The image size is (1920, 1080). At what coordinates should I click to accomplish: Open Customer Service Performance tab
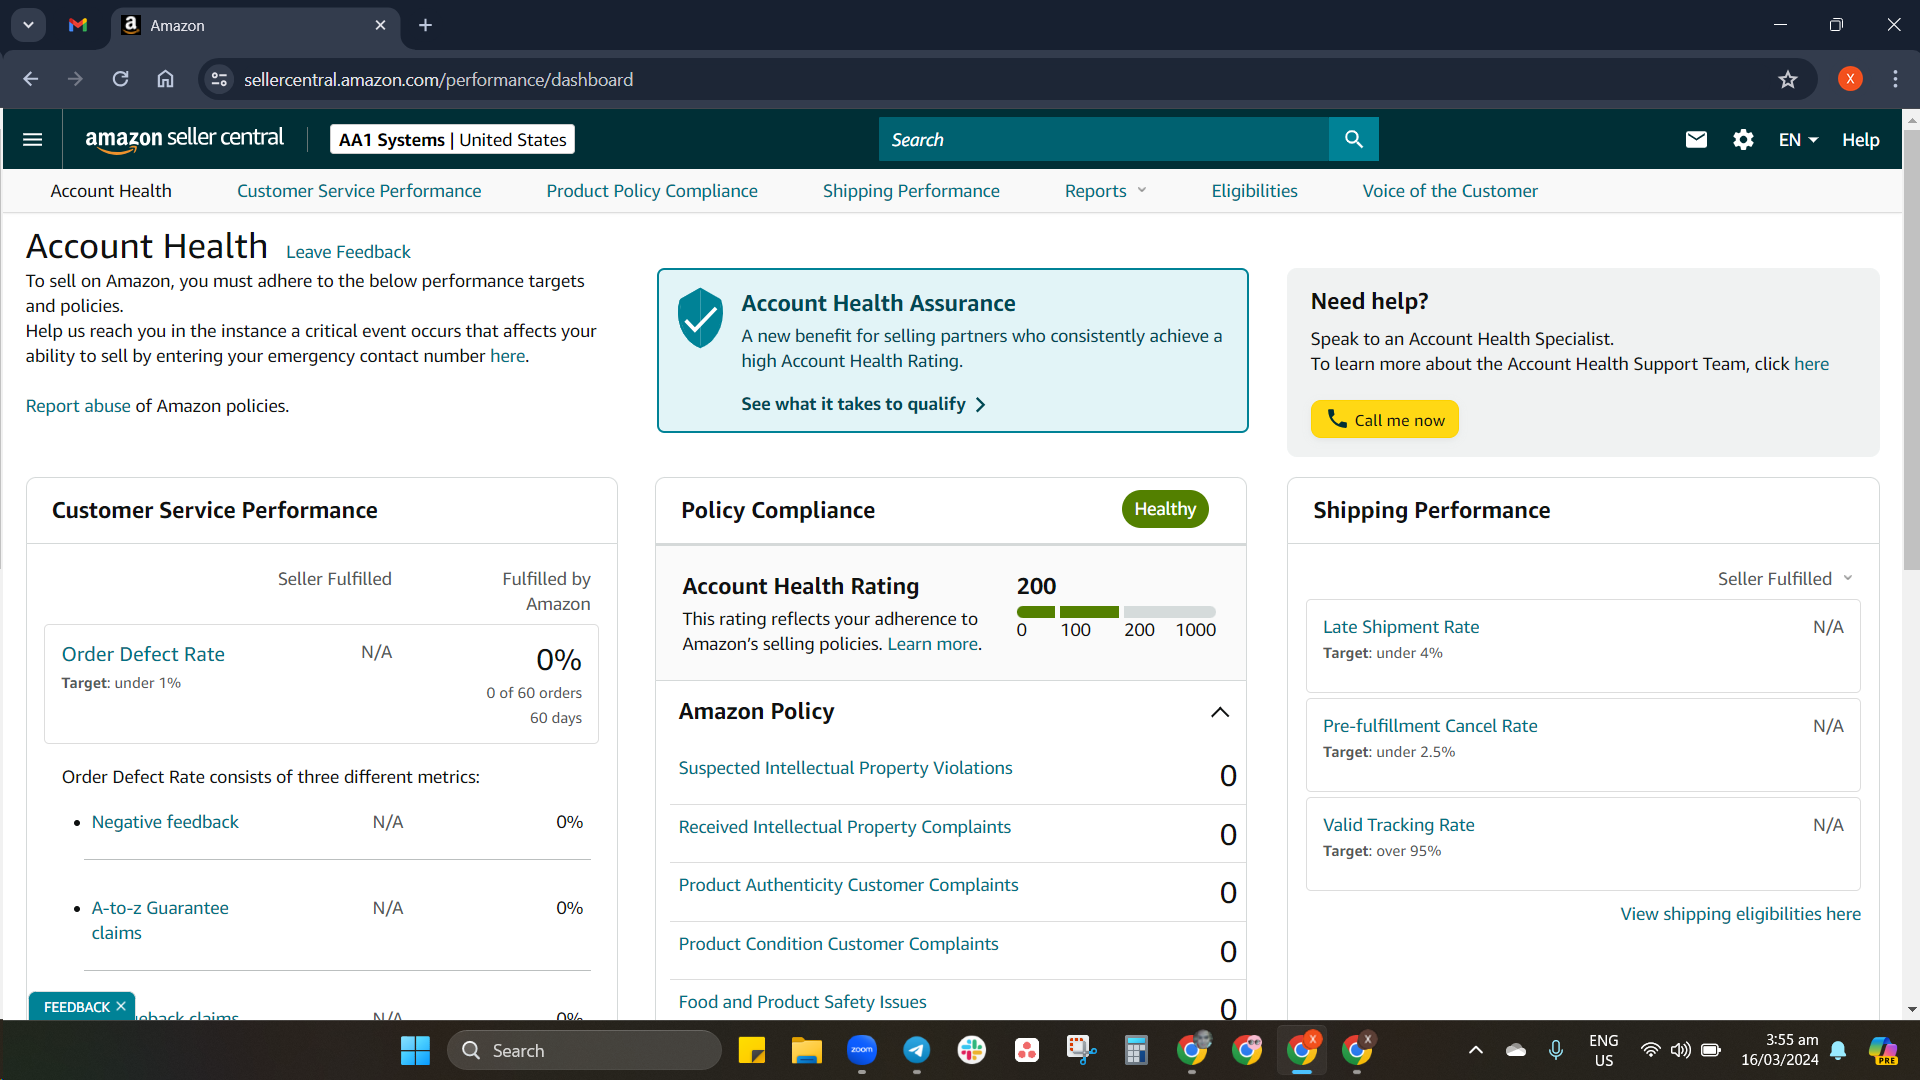tap(358, 190)
